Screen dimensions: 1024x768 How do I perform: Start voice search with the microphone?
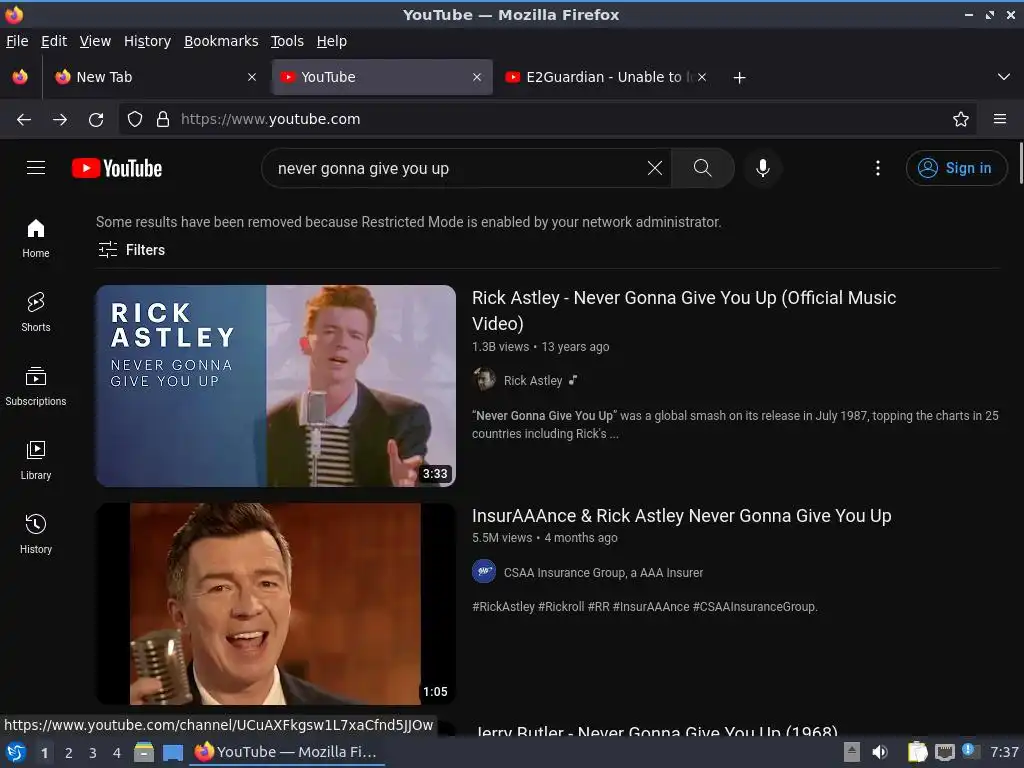(x=762, y=168)
